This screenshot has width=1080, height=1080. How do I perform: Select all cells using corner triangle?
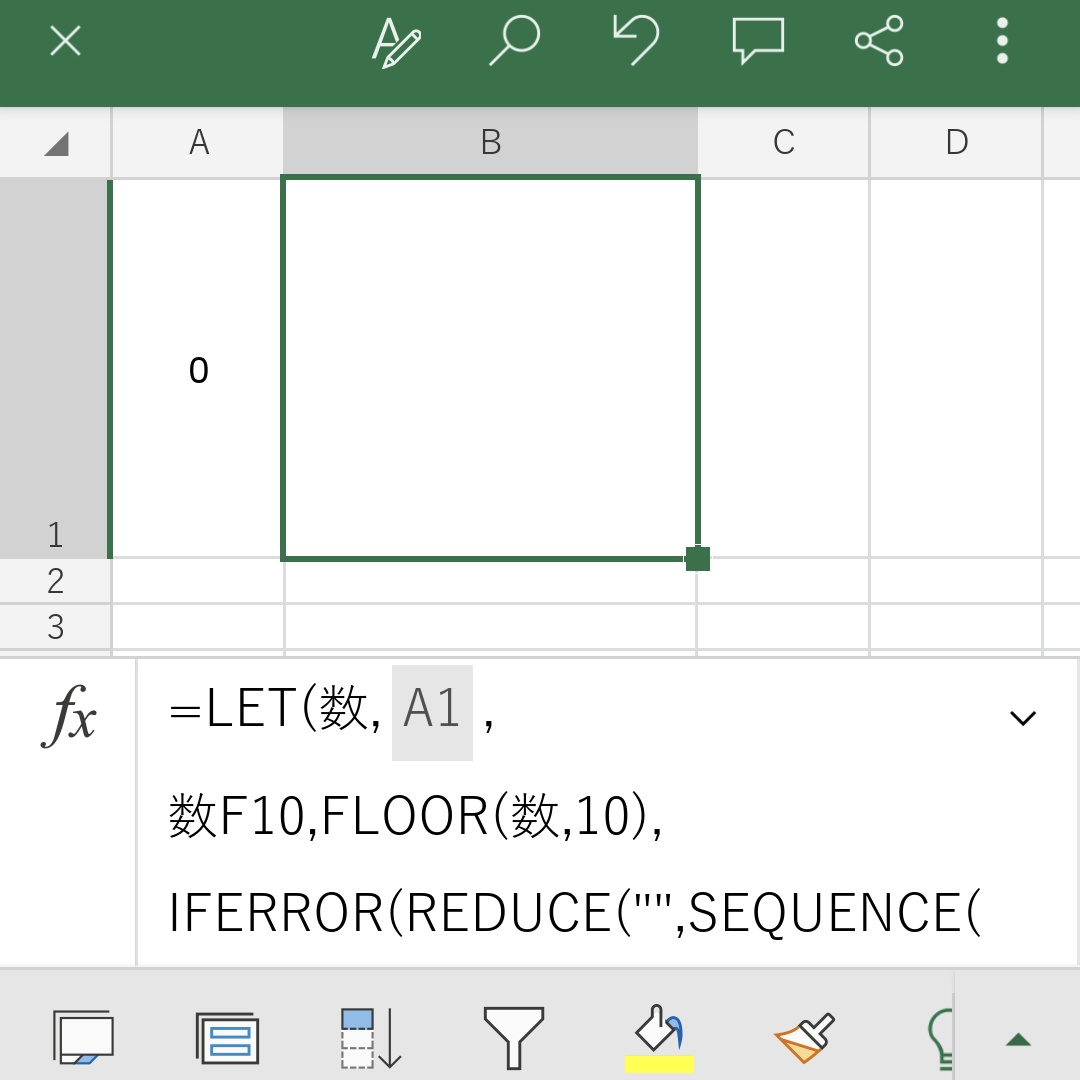click(56, 143)
